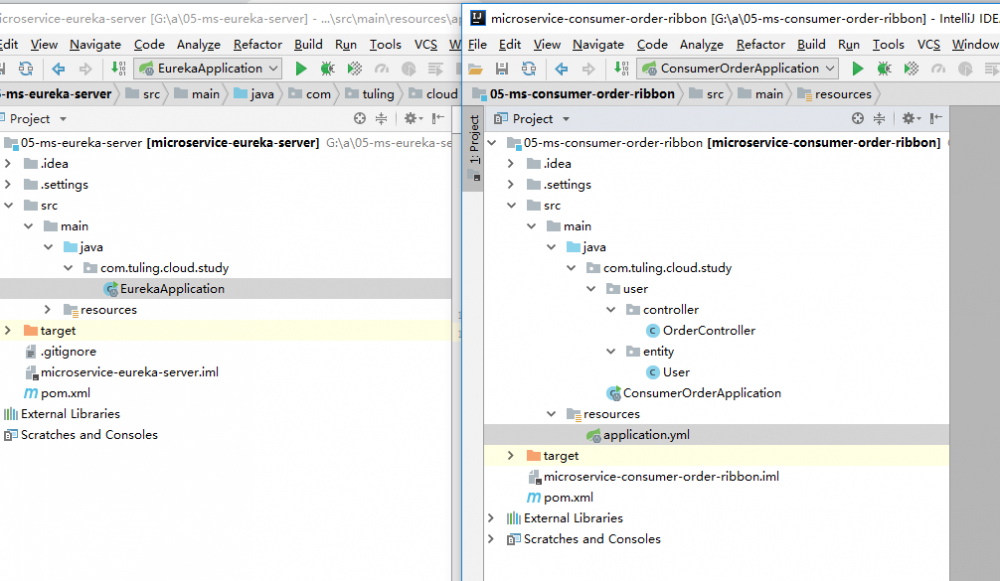Build project in consumer-order-ribbon window
Viewport: 1000px width, 581px height.
pos(622,68)
